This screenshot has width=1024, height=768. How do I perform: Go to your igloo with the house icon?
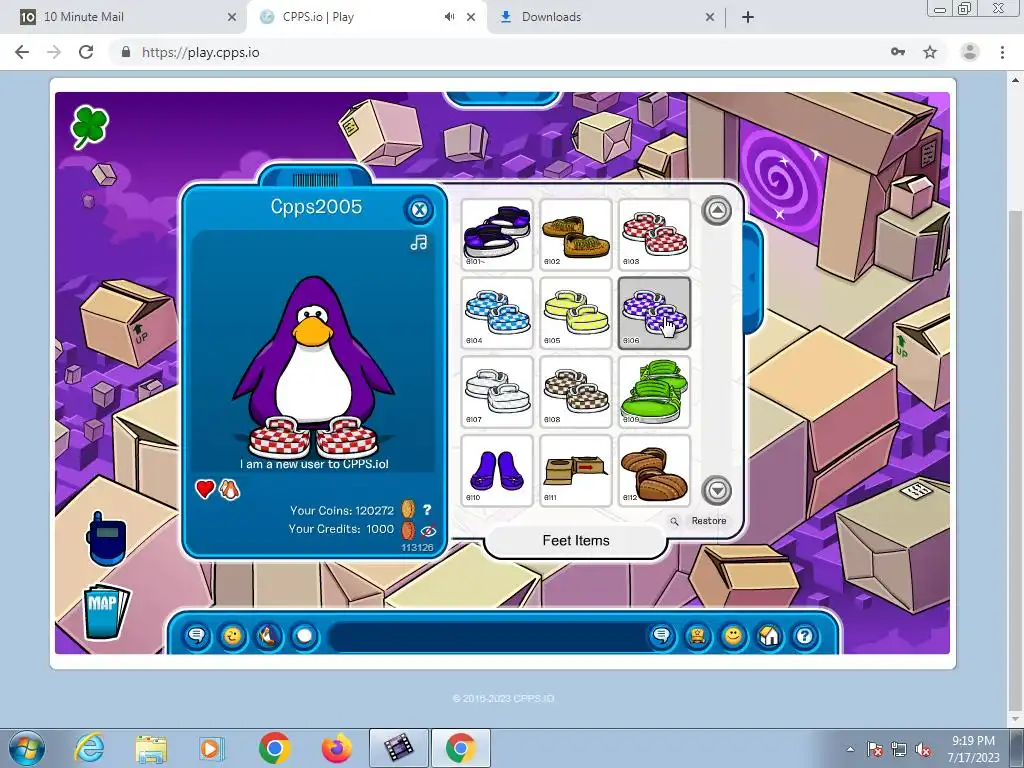point(769,635)
